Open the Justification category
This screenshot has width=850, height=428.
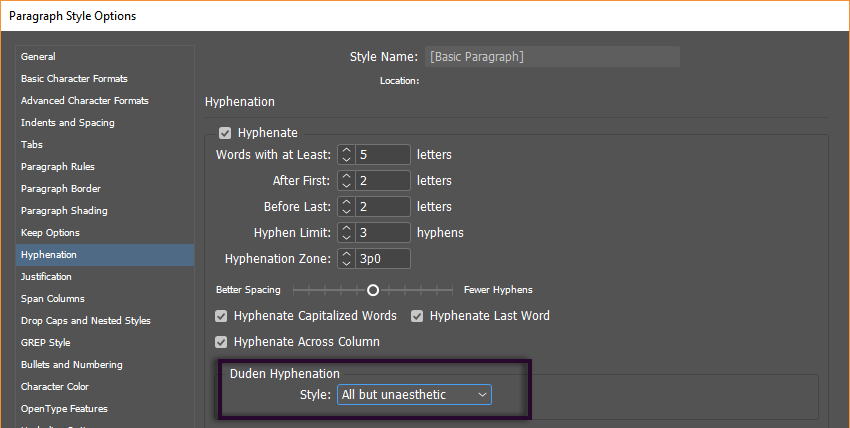pos(46,277)
